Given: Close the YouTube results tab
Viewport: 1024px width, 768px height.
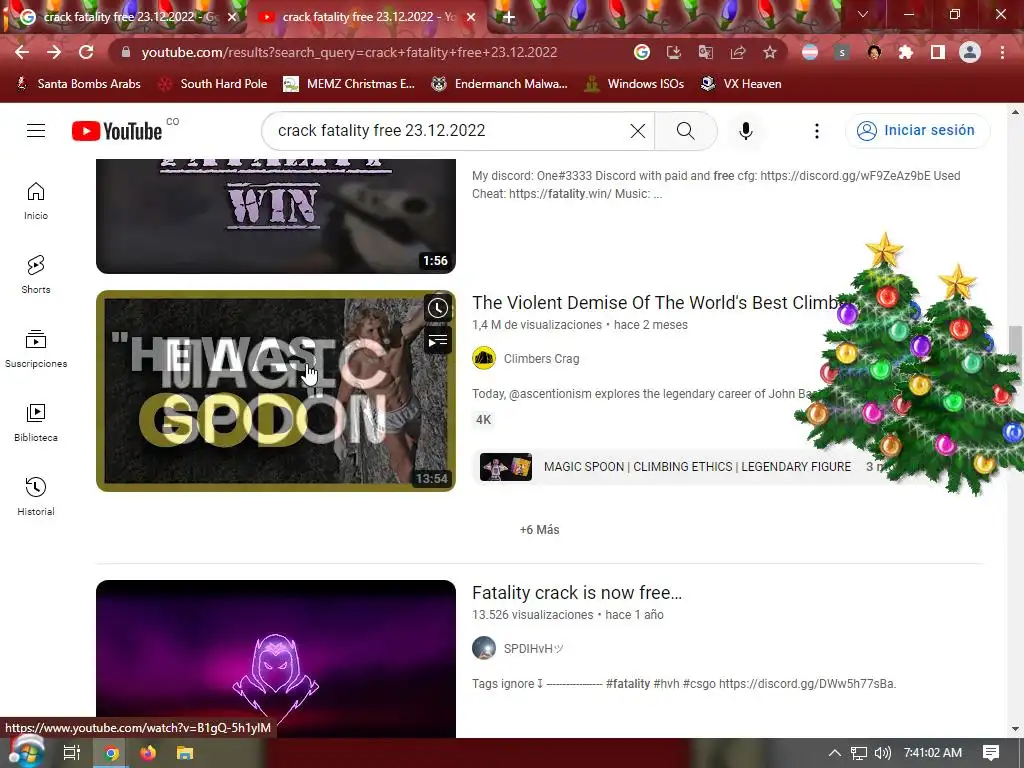Looking at the screenshot, I should [471, 17].
